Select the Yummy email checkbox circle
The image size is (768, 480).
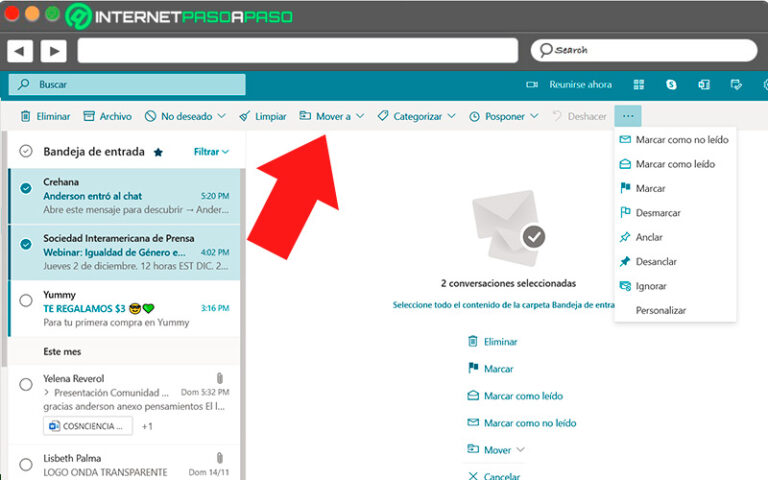point(26,300)
